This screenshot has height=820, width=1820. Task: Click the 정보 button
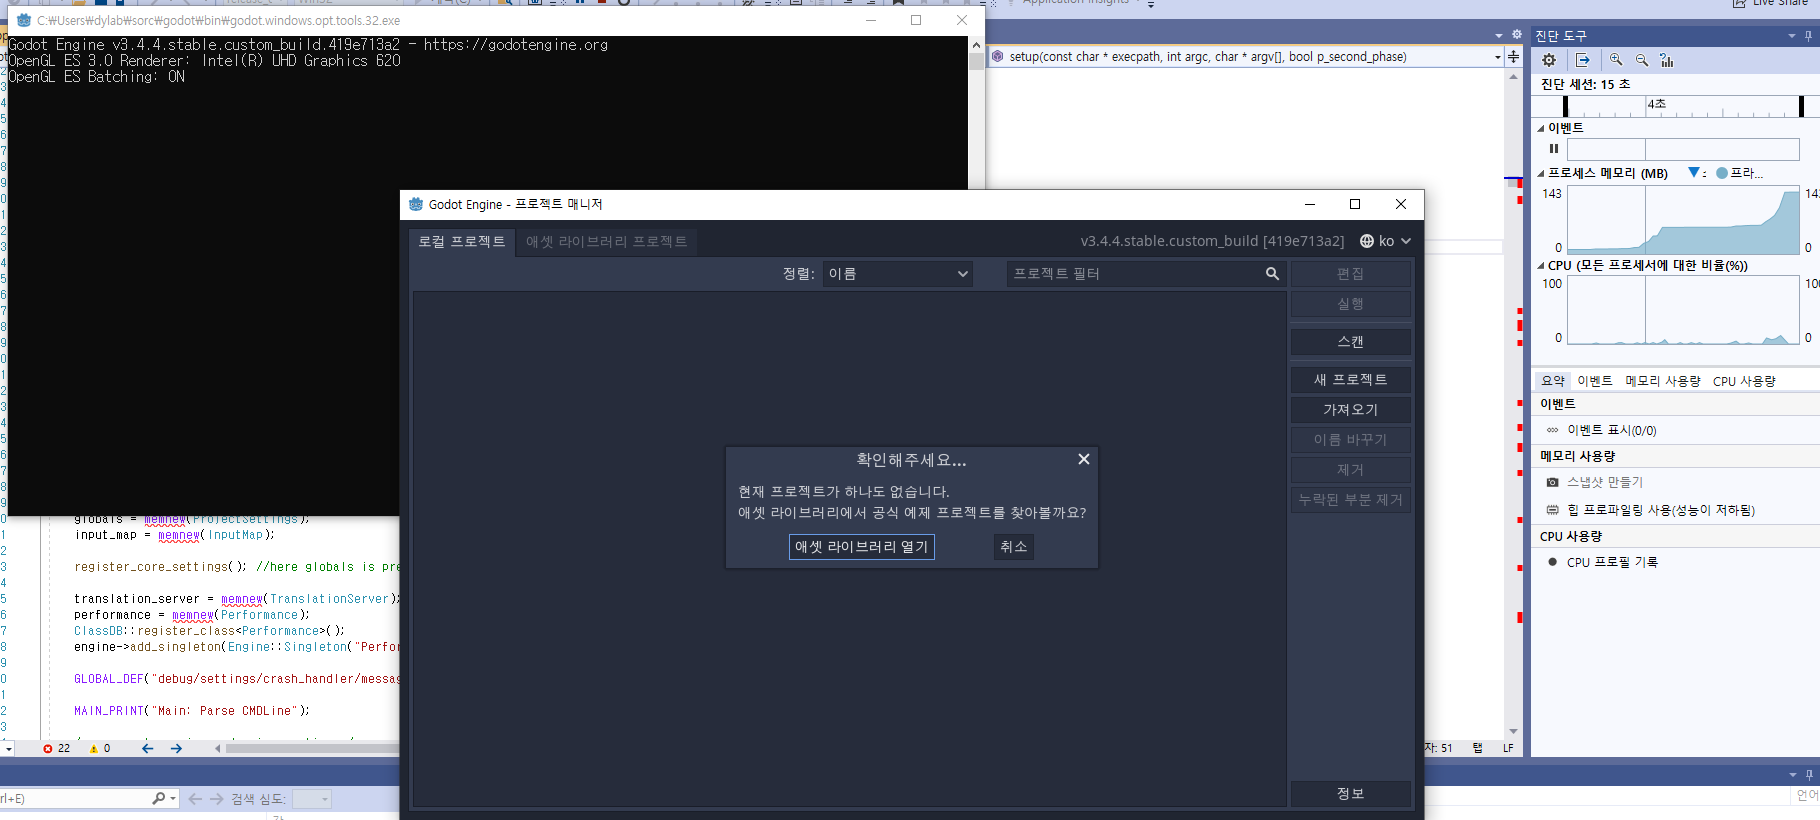1351,793
